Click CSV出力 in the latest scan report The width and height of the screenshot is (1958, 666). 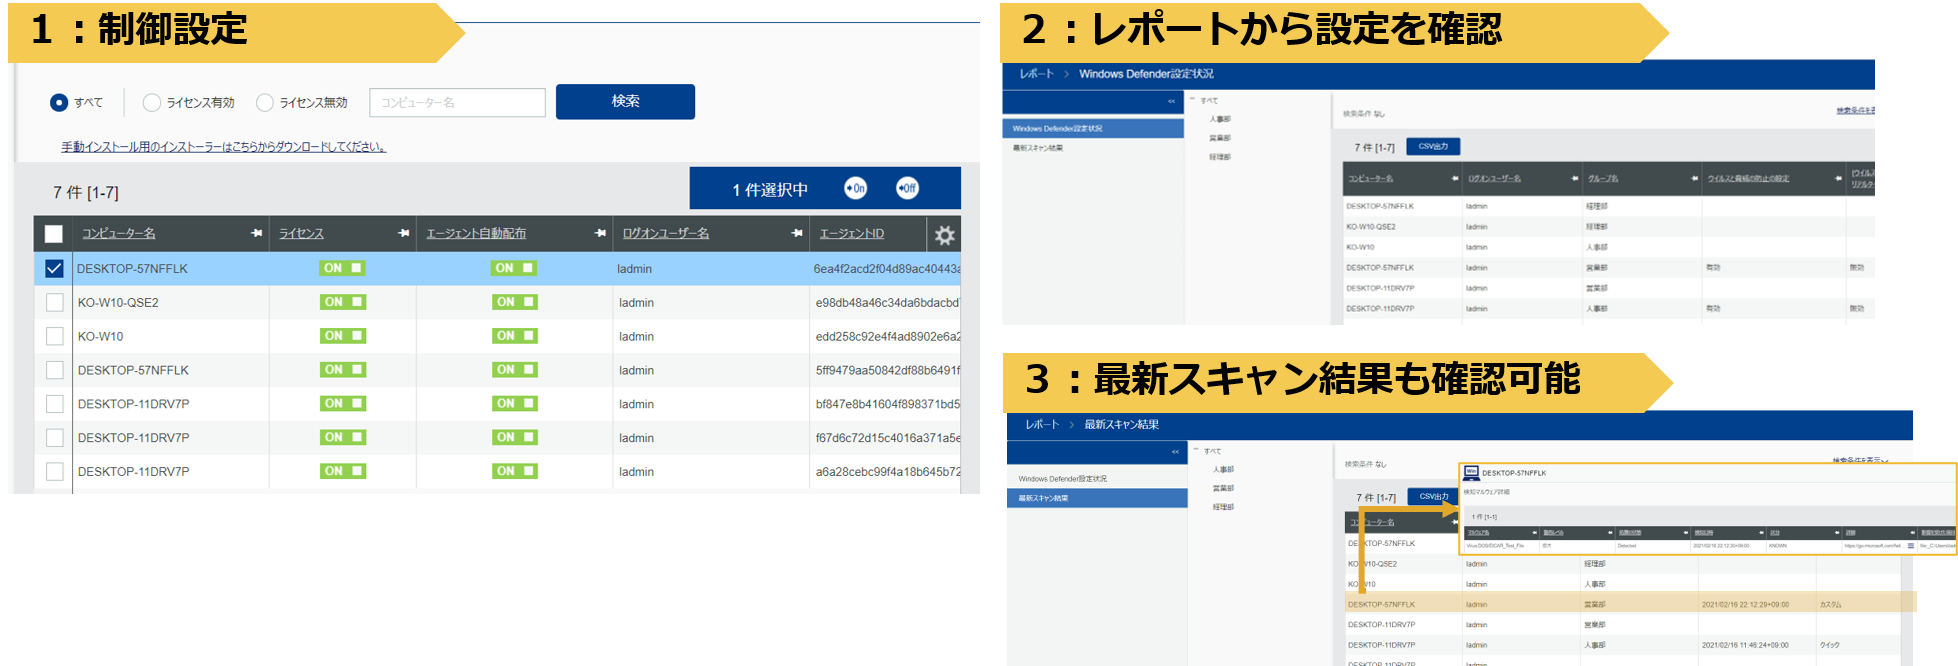(x=1434, y=496)
